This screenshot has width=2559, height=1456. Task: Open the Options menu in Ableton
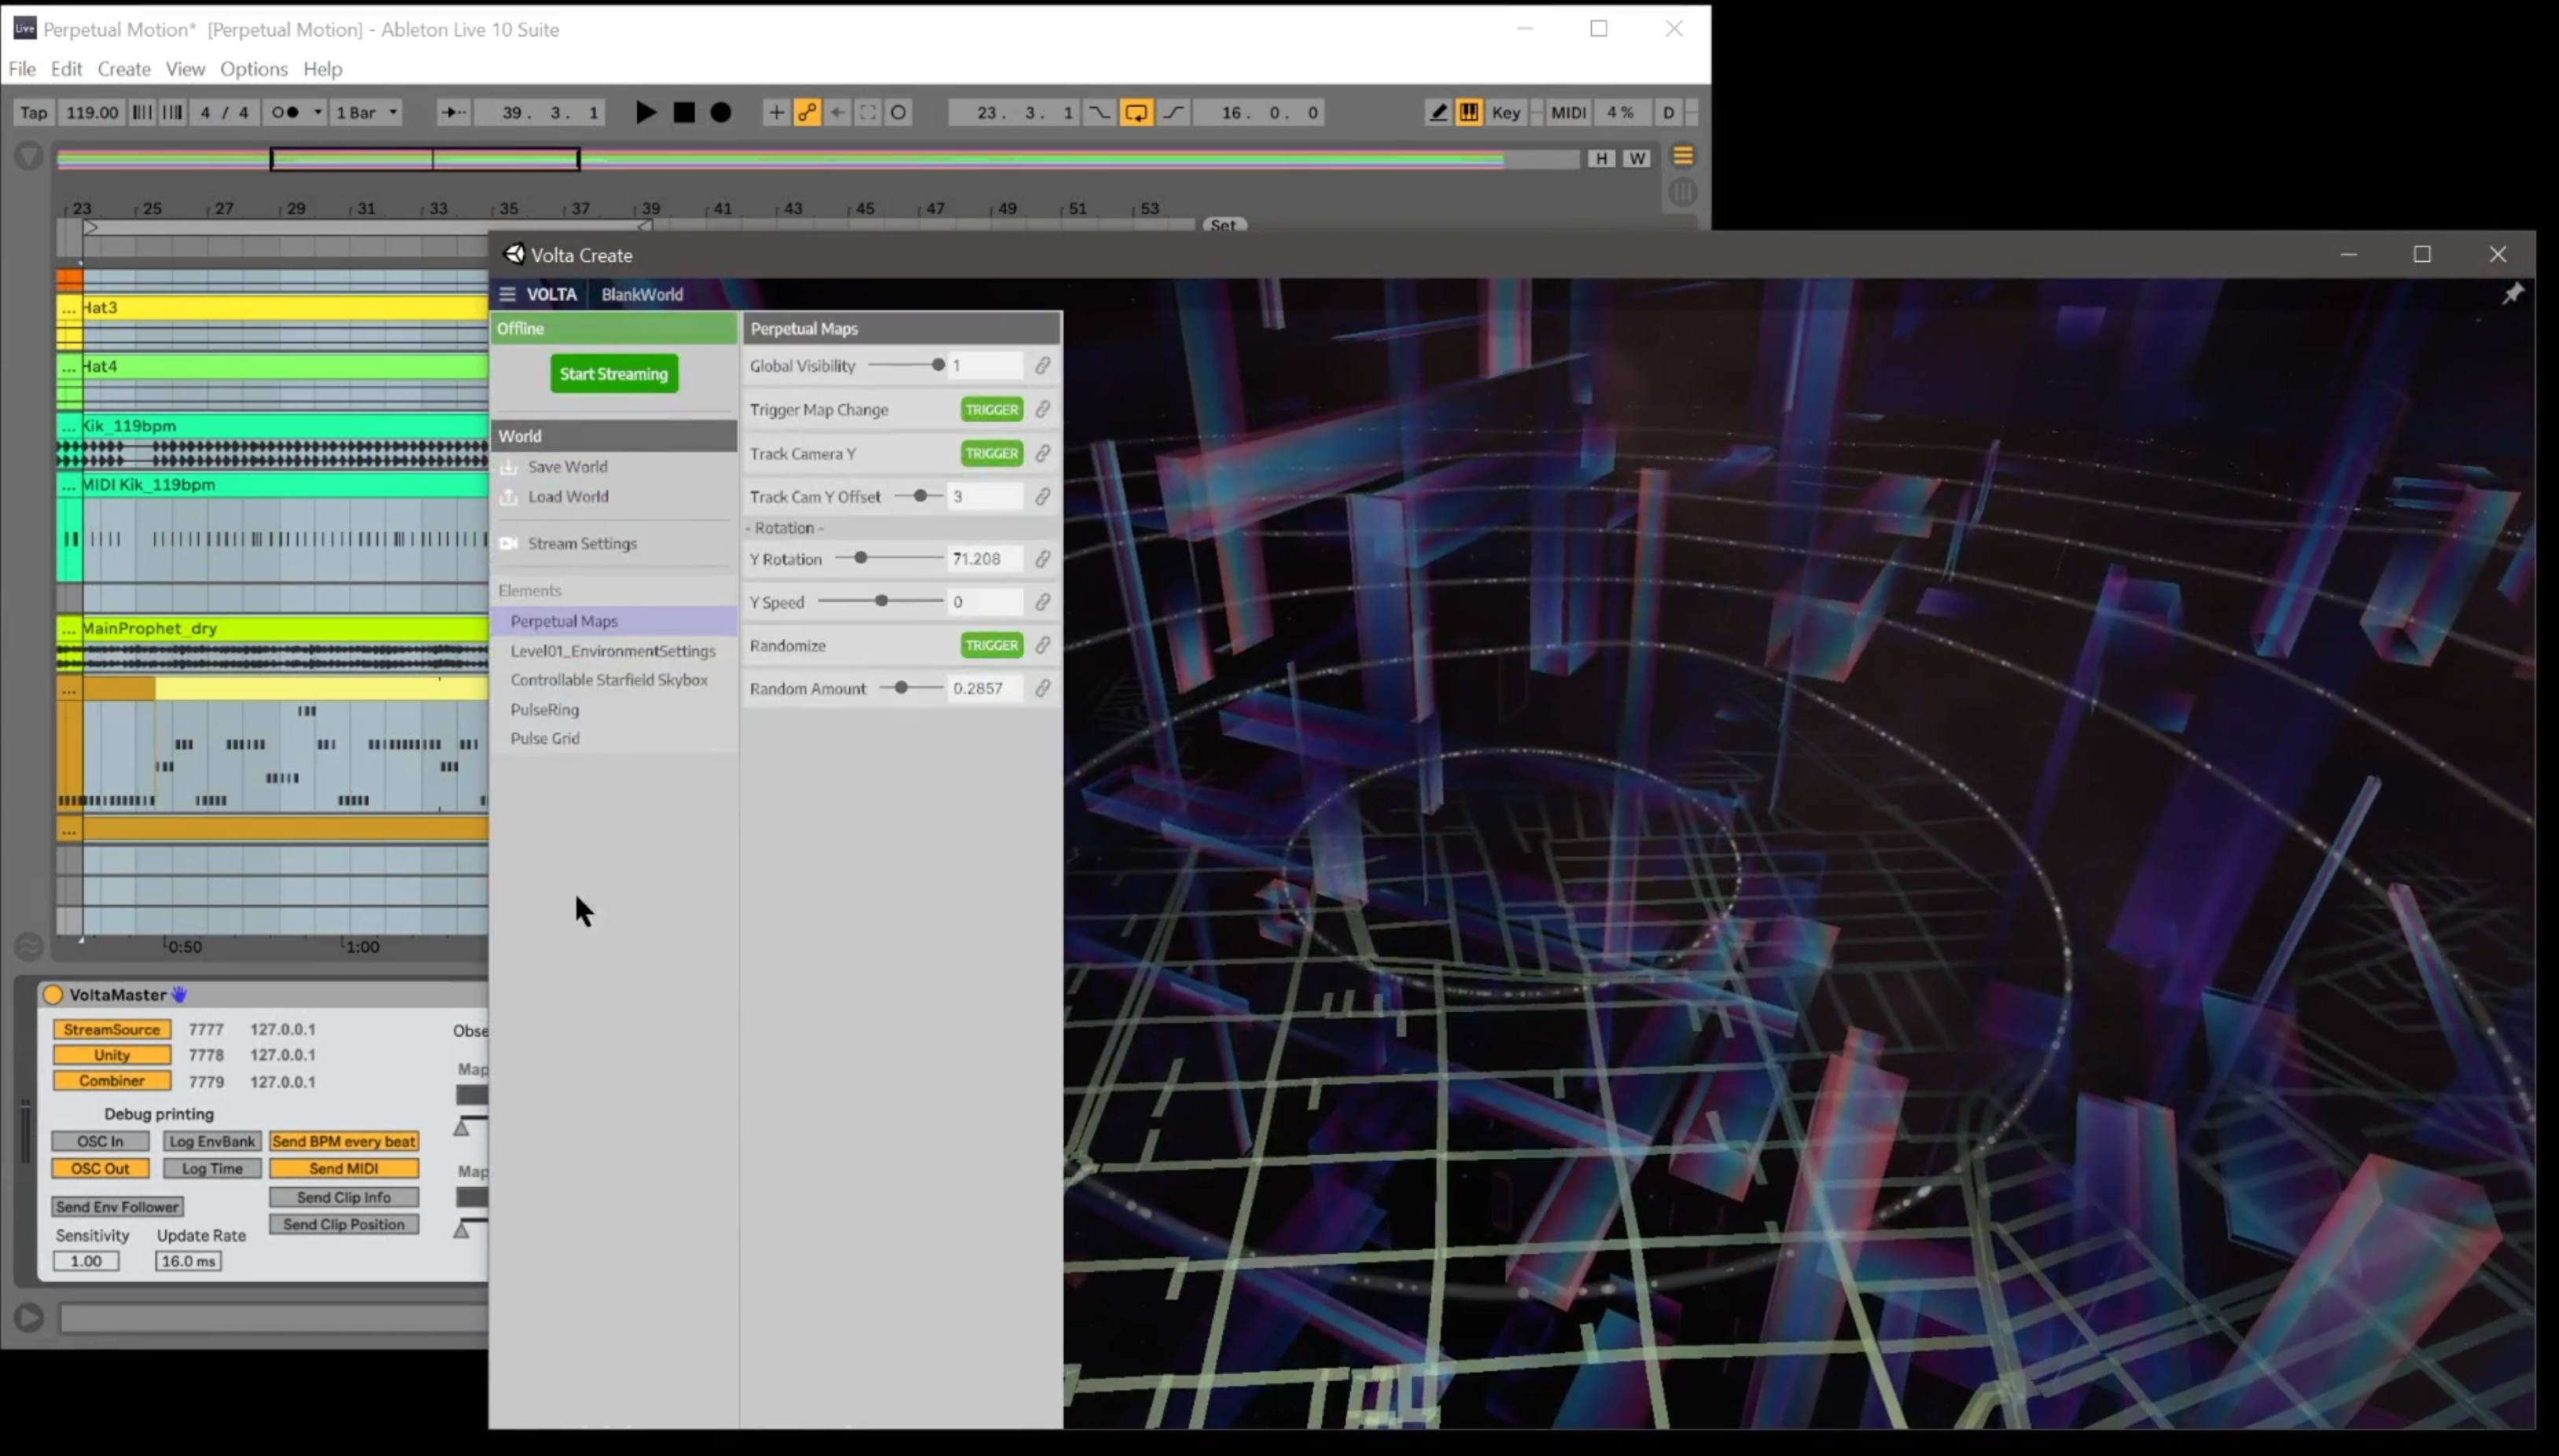(x=254, y=69)
